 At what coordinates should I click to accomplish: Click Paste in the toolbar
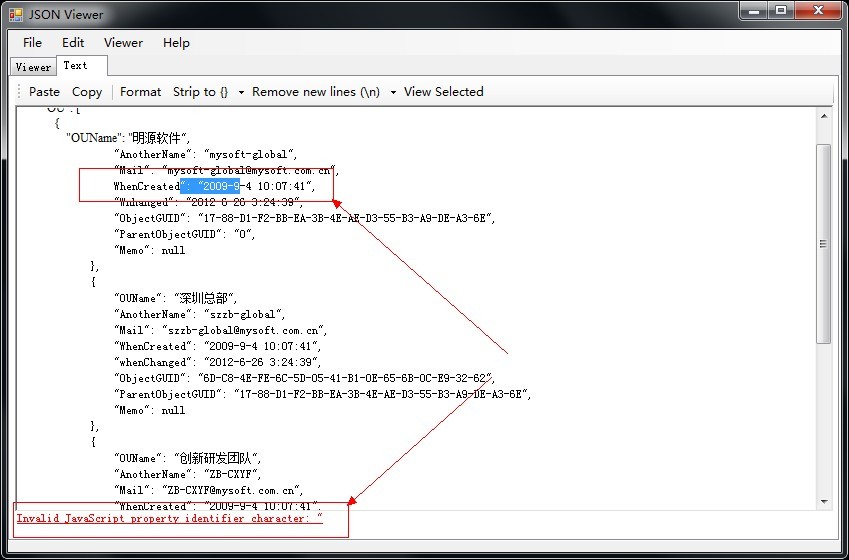point(44,92)
